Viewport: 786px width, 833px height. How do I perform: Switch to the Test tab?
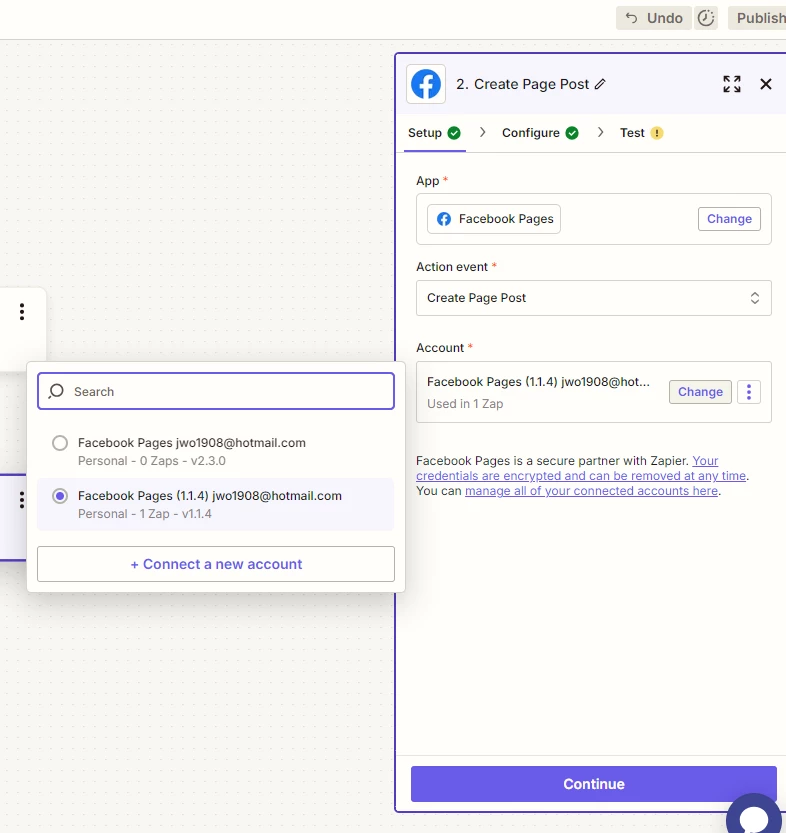click(x=641, y=133)
